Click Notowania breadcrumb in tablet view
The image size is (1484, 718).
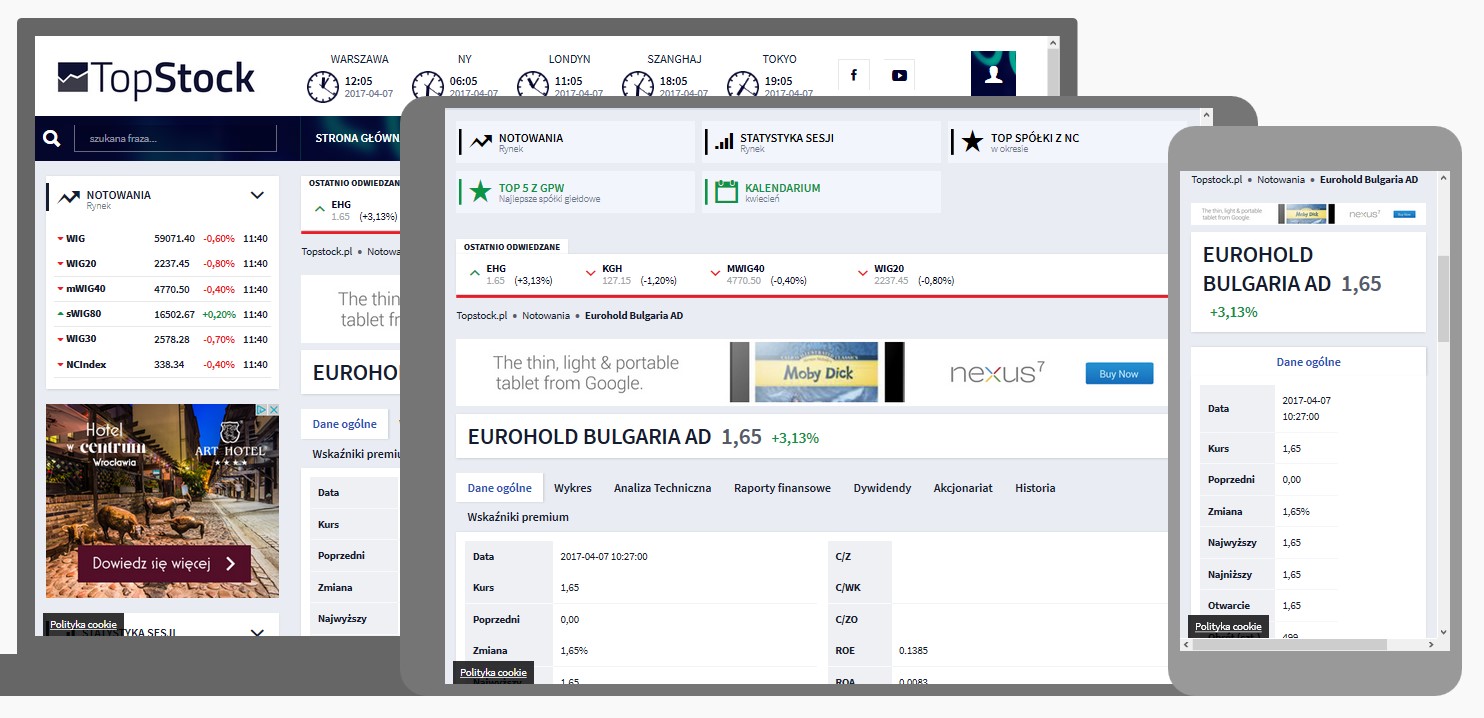(x=546, y=316)
